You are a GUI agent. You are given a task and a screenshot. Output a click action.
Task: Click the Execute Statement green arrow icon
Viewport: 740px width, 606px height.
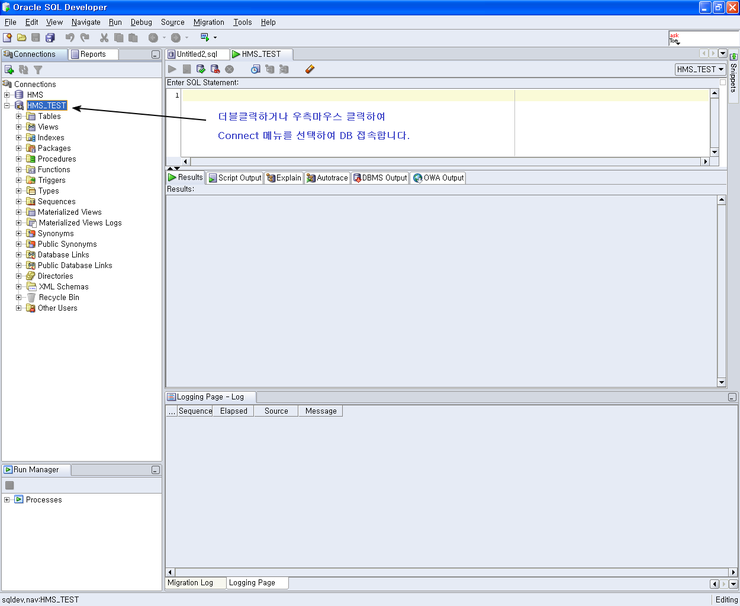[172, 69]
